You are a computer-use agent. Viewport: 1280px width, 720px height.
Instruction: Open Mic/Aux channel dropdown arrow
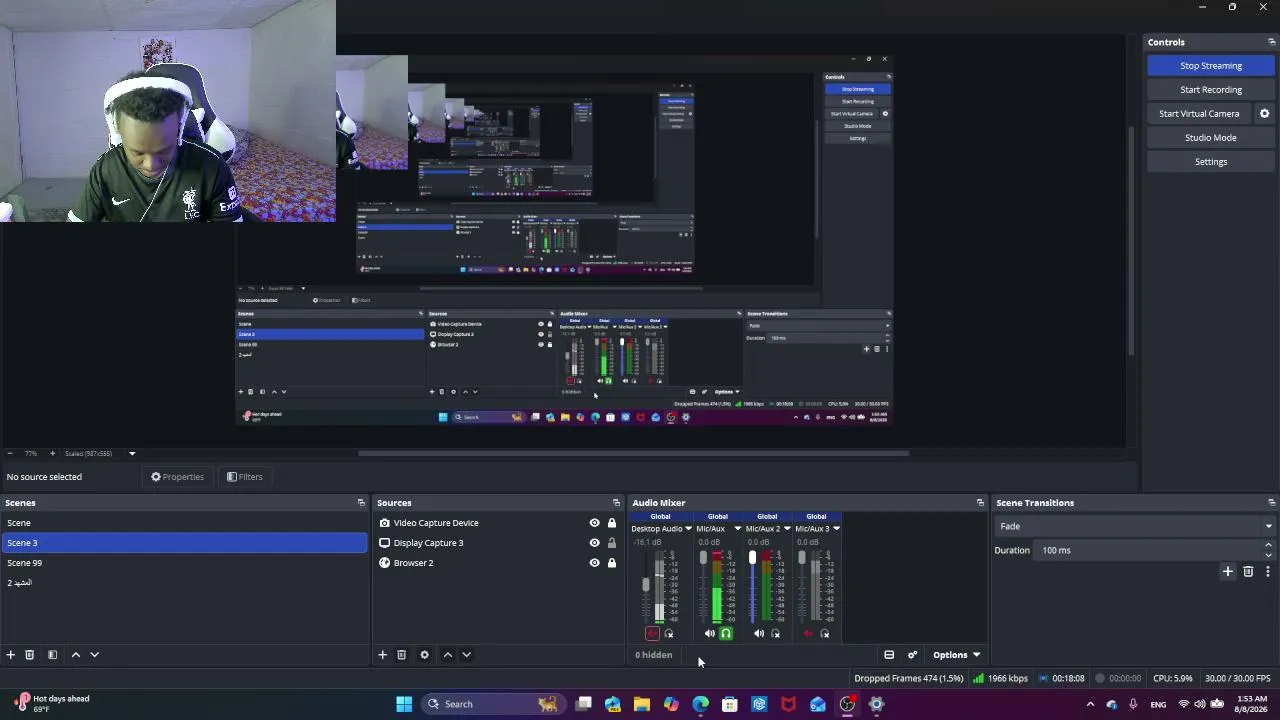pos(738,529)
